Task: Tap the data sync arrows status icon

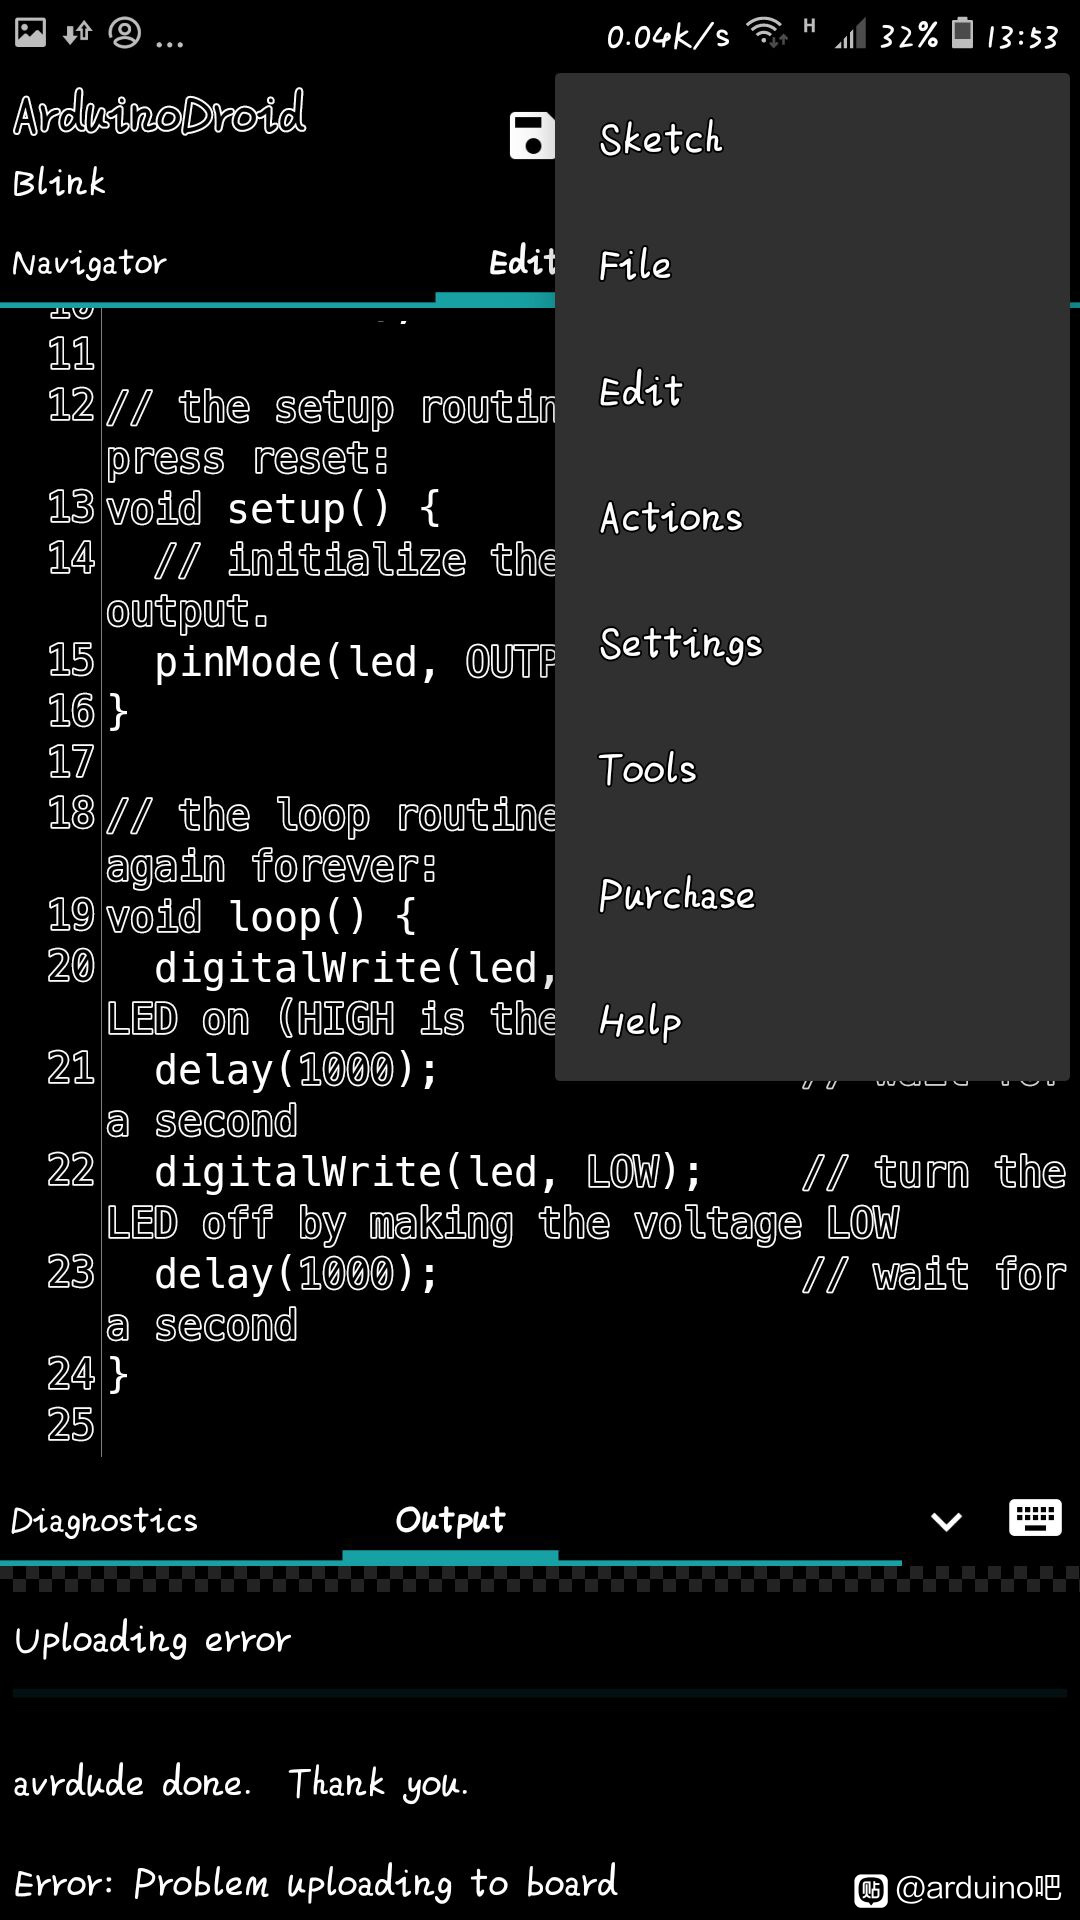Action: point(77,34)
